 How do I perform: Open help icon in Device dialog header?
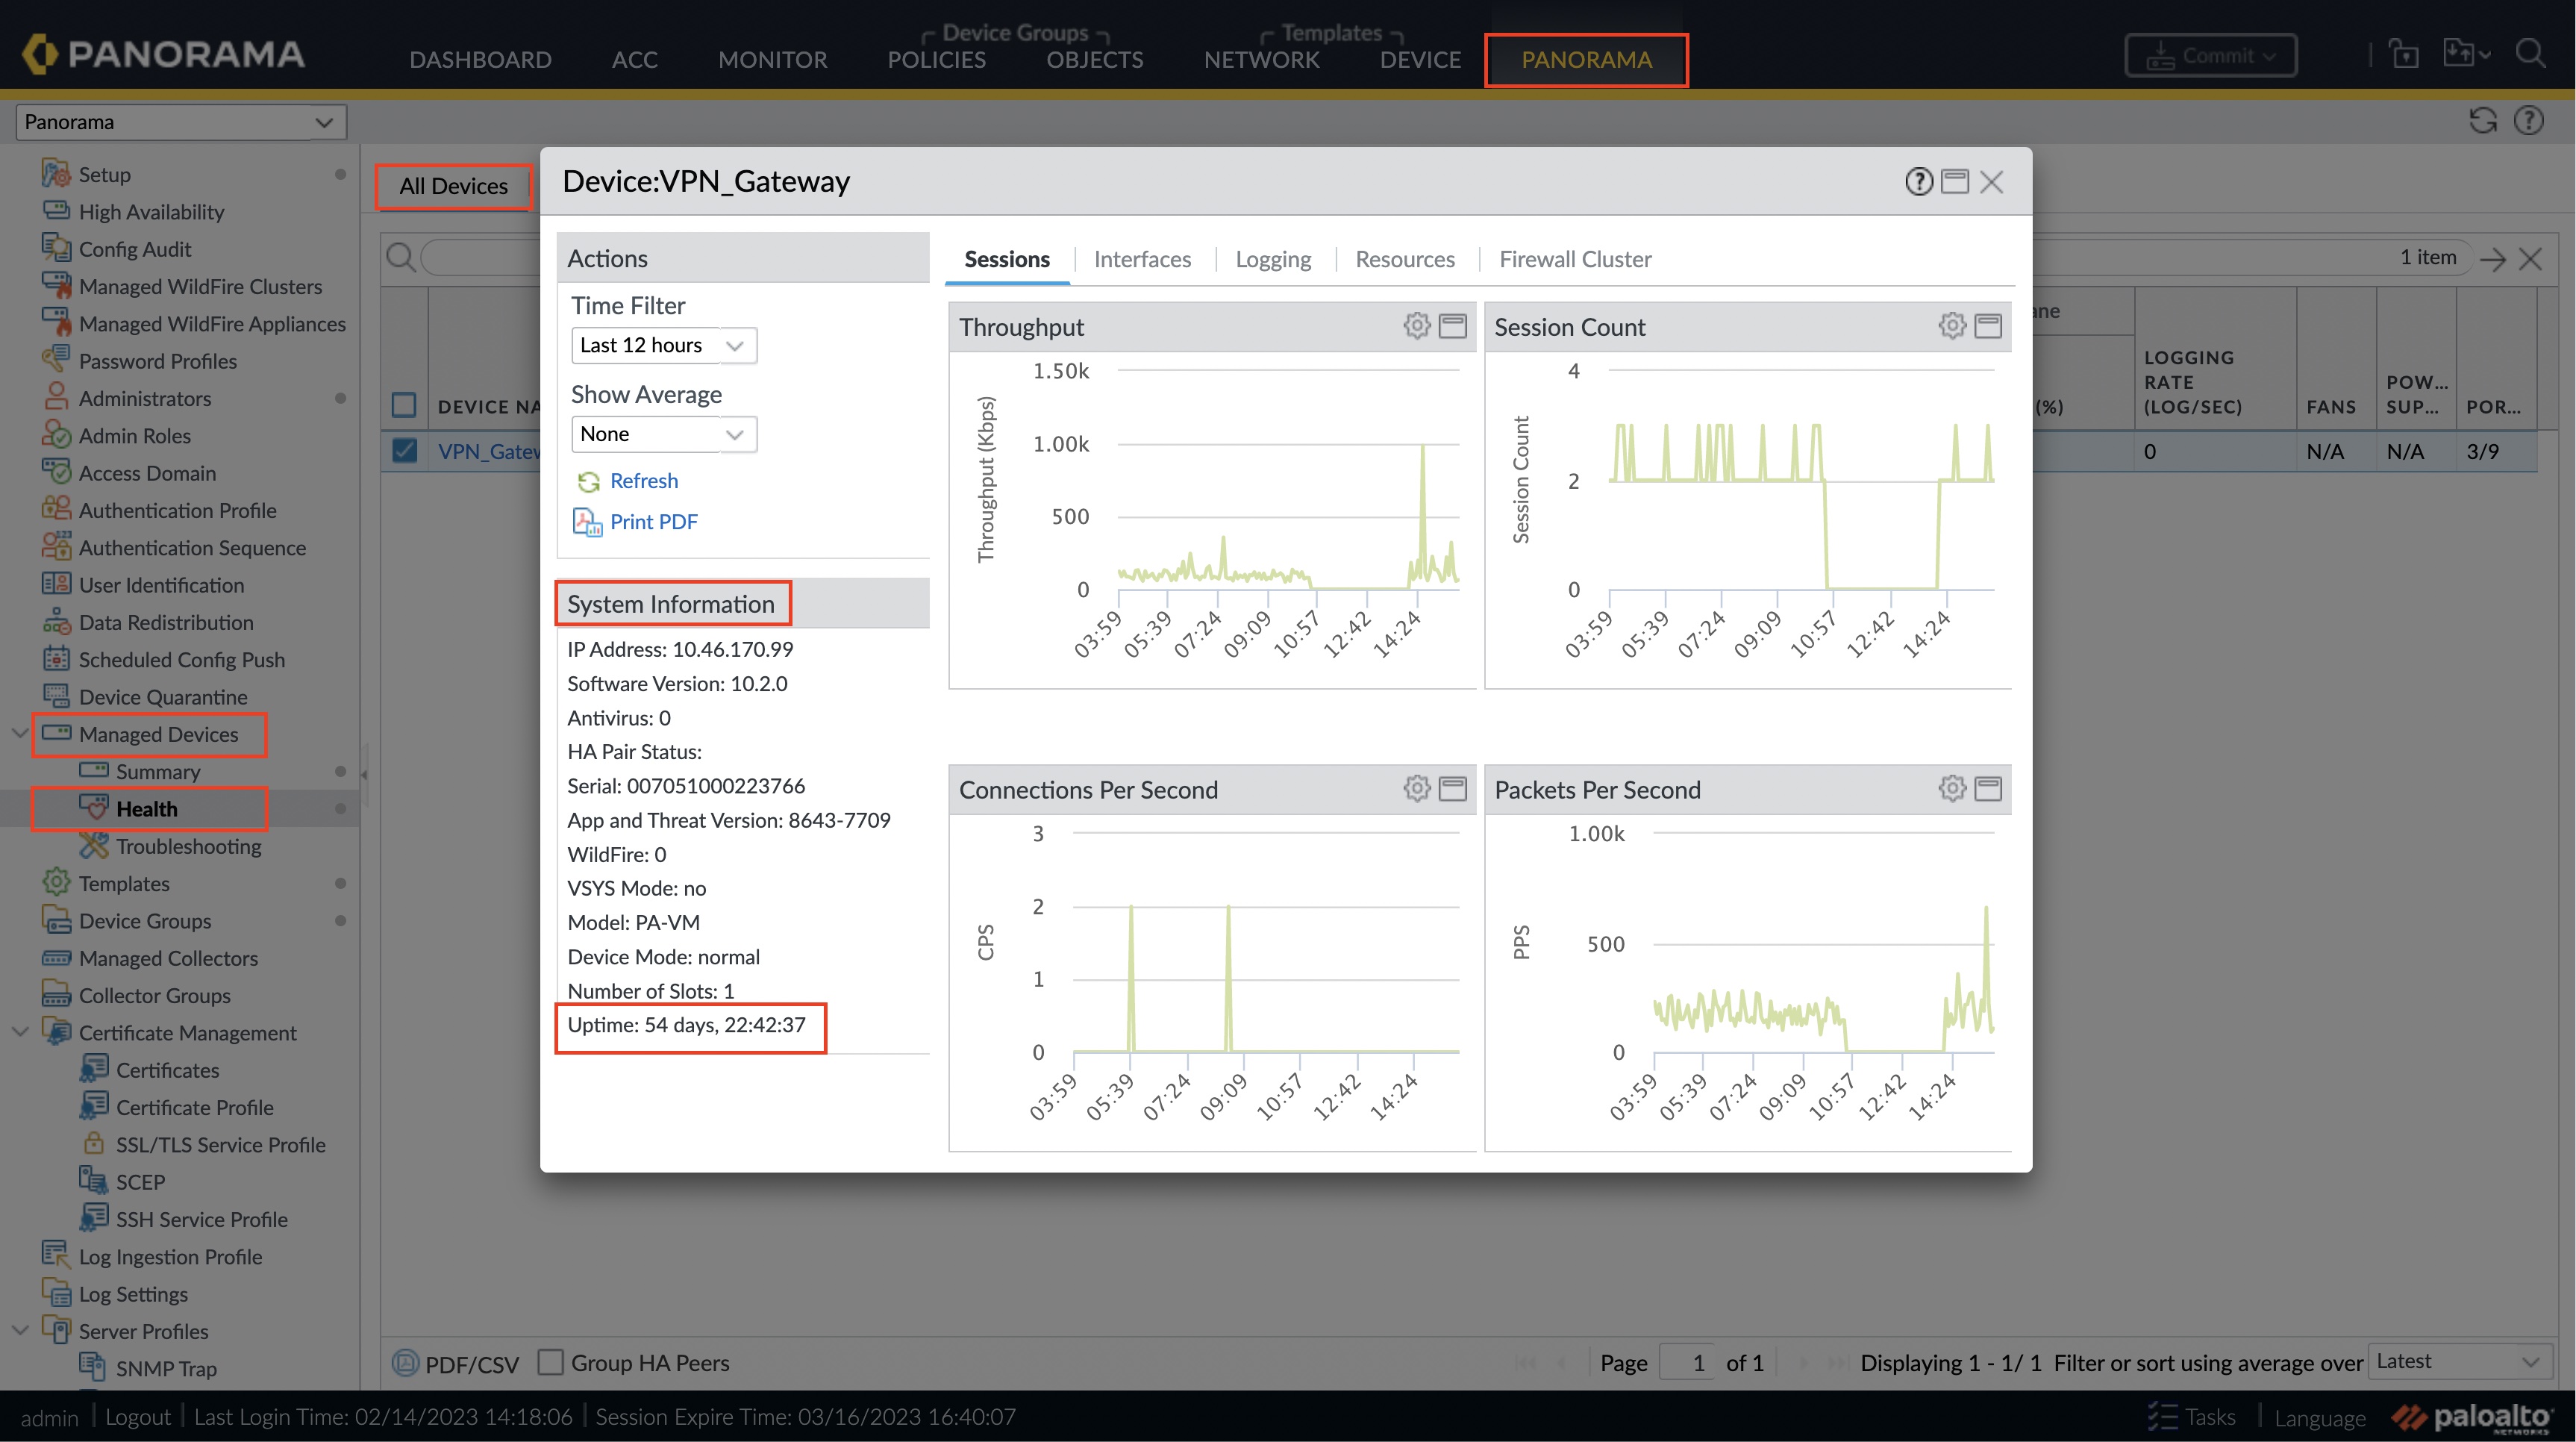pyautogui.click(x=1918, y=182)
